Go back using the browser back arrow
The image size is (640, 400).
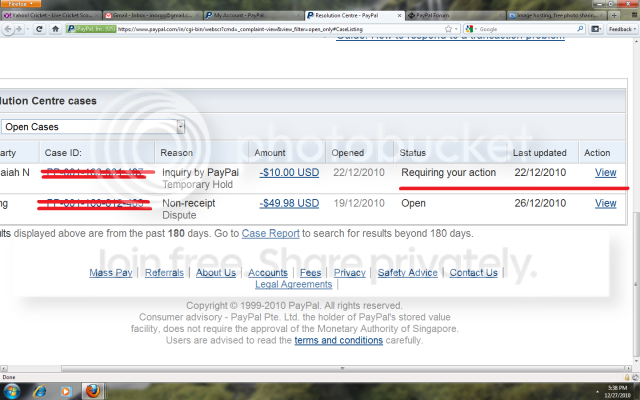[8, 29]
